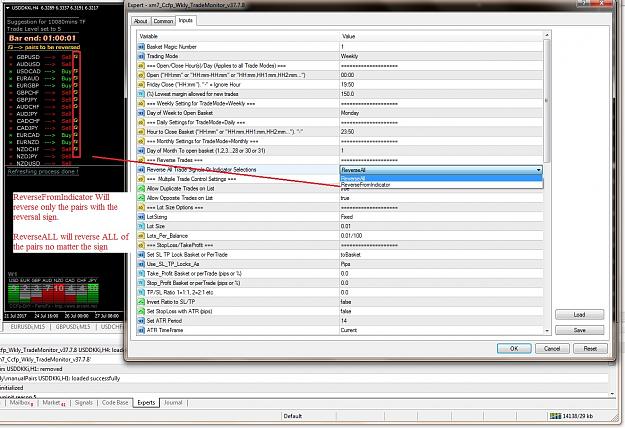The height and width of the screenshot is (429, 625).
Task: Click the reversal sign next to USDCAD Buy
Action: click(x=76, y=71)
